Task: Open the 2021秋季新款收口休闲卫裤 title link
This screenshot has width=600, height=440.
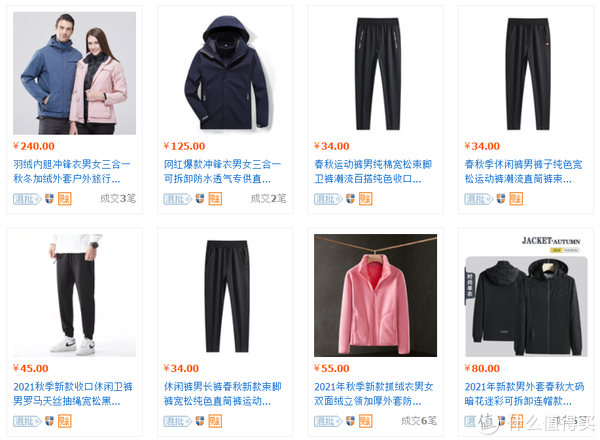Action: (x=73, y=394)
